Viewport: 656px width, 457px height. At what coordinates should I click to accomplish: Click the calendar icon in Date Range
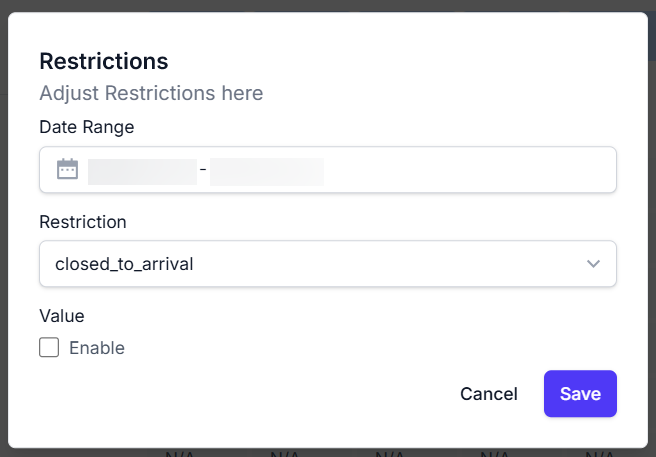click(x=67, y=169)
